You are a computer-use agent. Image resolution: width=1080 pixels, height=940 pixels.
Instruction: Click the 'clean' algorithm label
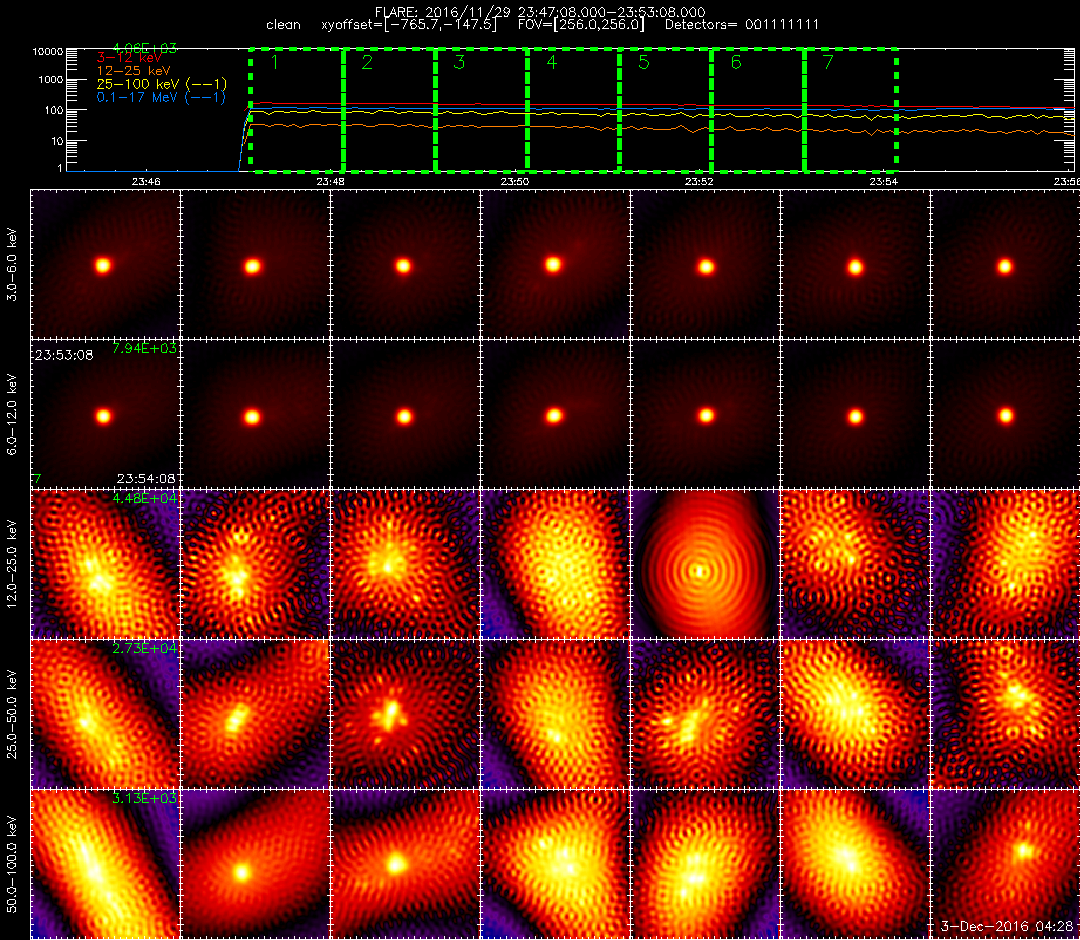(x=283, y=25)
